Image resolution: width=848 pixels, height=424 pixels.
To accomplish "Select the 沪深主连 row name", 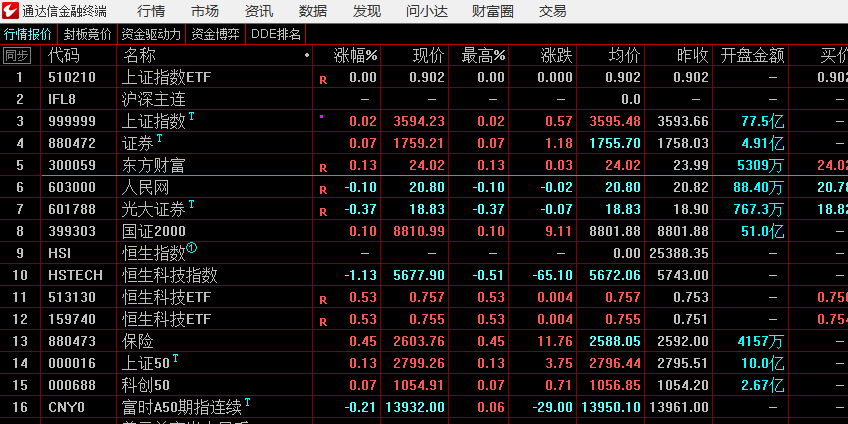I will click(154, 100).
